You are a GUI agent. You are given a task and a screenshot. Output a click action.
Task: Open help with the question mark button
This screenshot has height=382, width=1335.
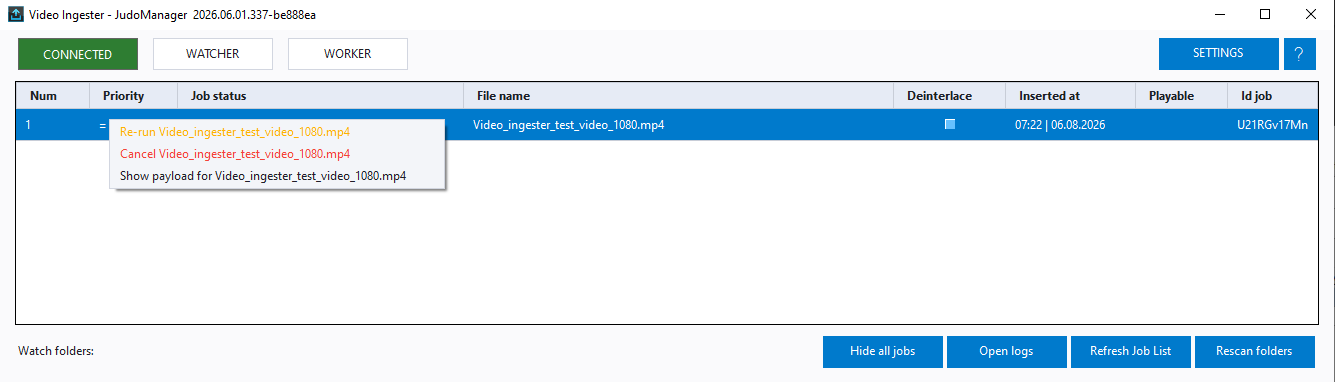tap(1299, 54)
